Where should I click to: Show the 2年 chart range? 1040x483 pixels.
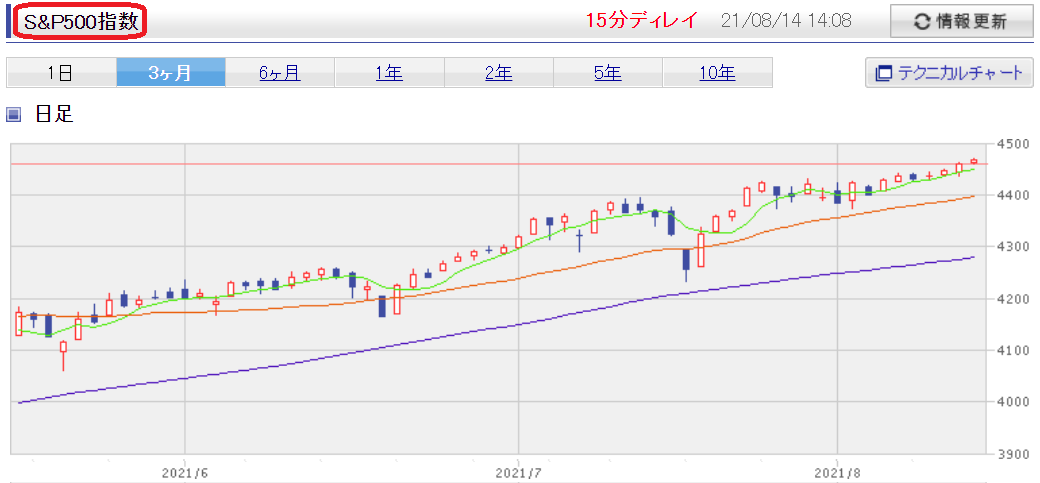(x=499, y=72)
